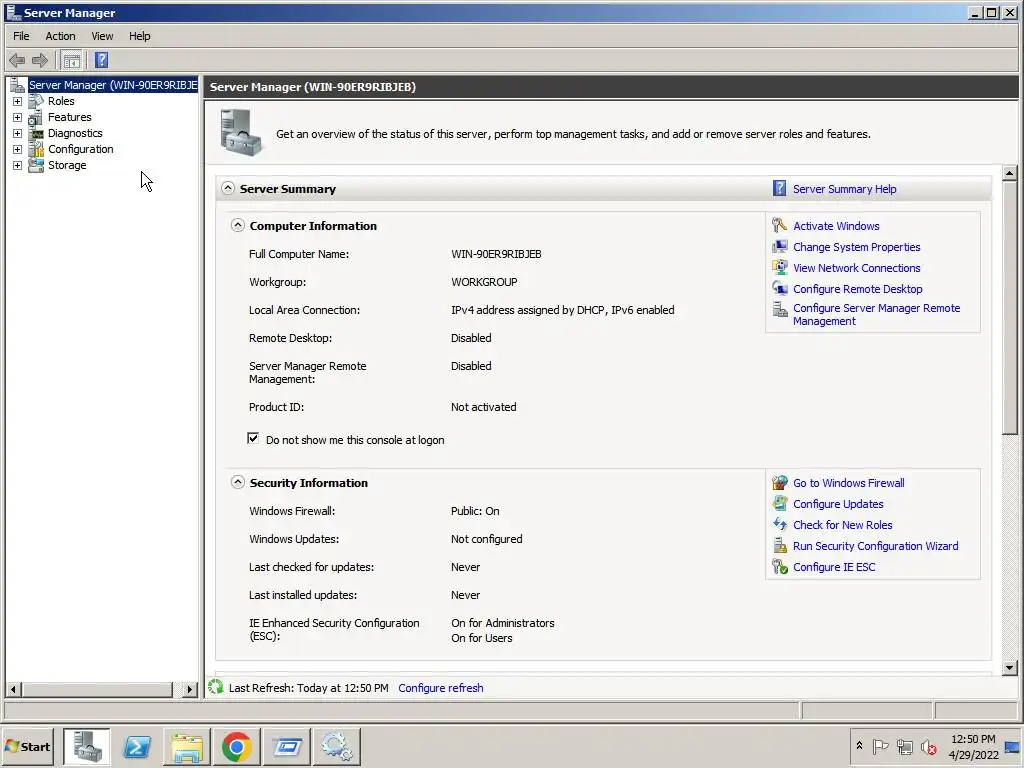Click the vertical scrollbar thumb in details pane
Image resolution: width=1024 pixels, height=768 pixels.
pos(1010,308)
